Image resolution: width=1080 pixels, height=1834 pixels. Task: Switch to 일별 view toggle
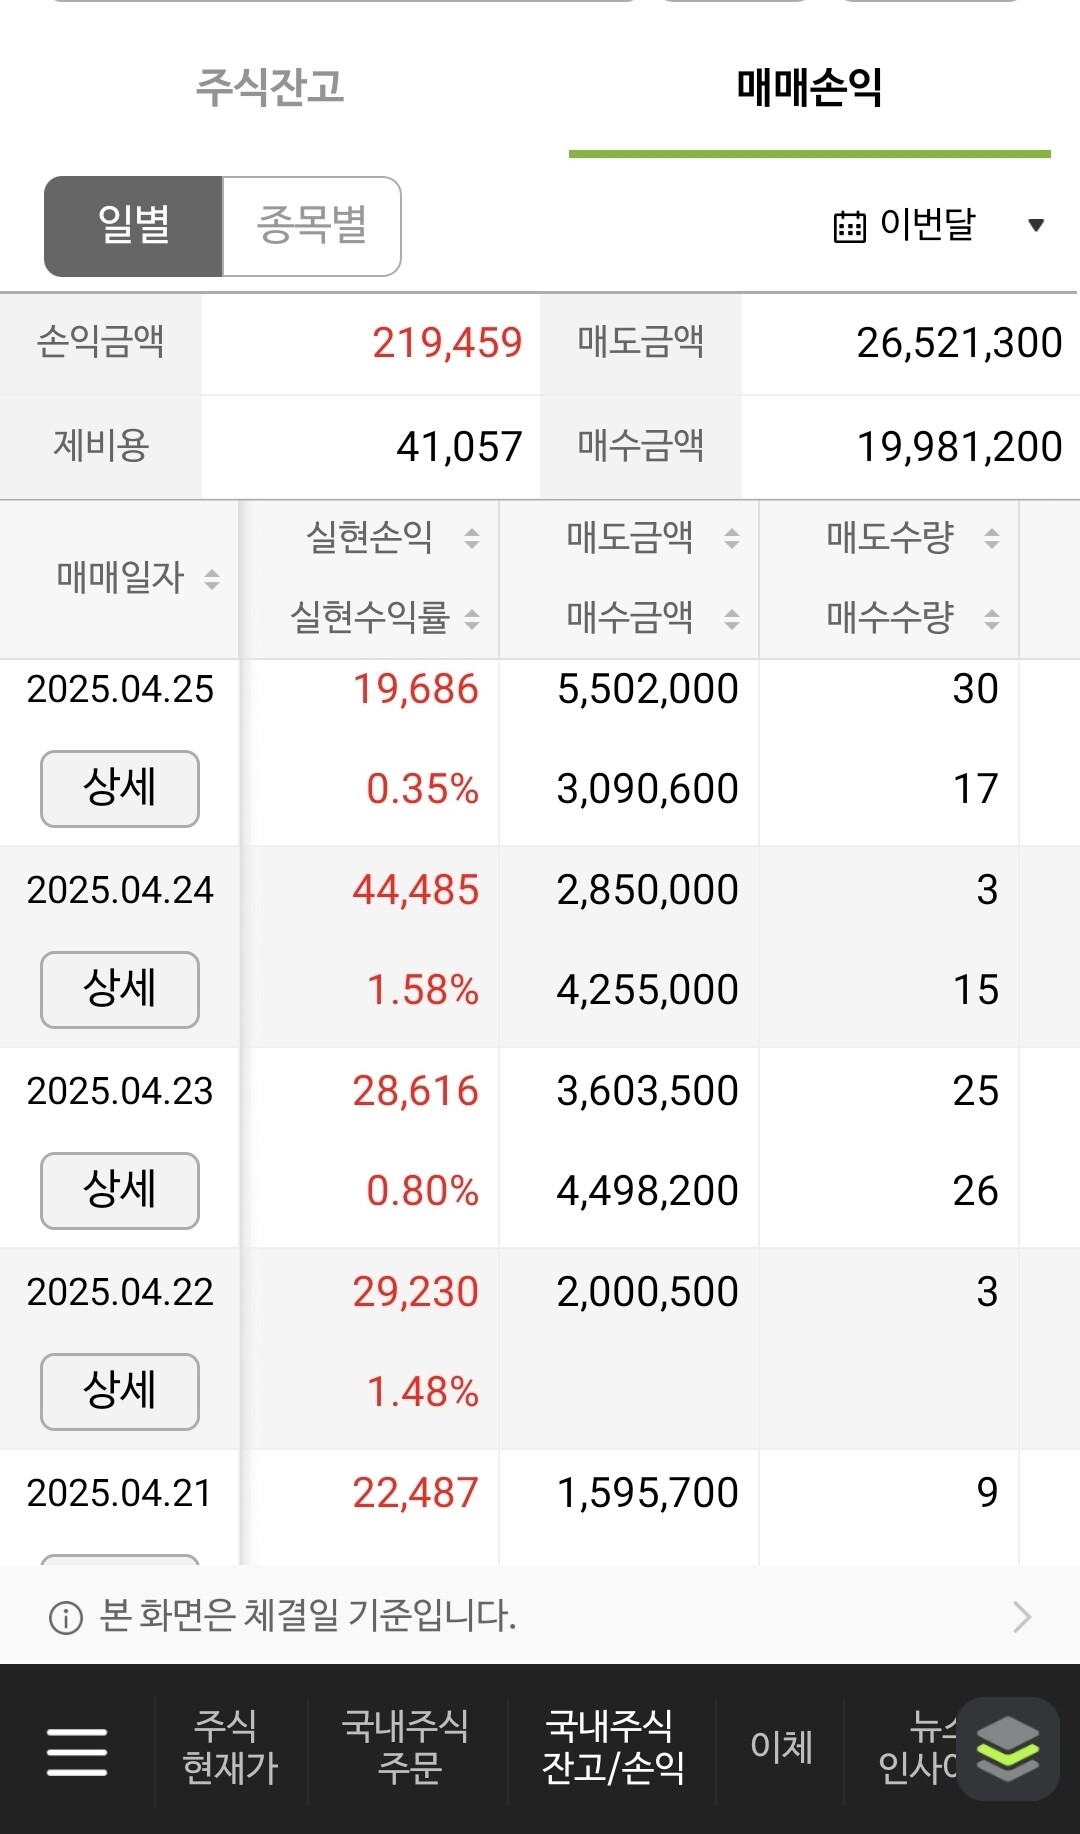[x=133, y=226]
